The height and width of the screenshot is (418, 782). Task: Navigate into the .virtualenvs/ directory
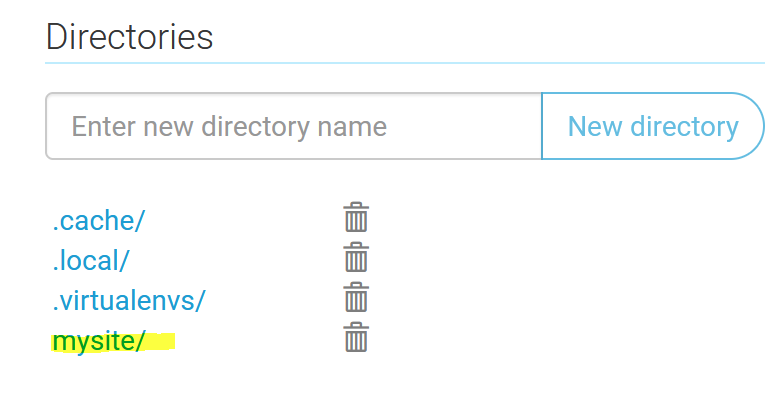pos(129,300)
